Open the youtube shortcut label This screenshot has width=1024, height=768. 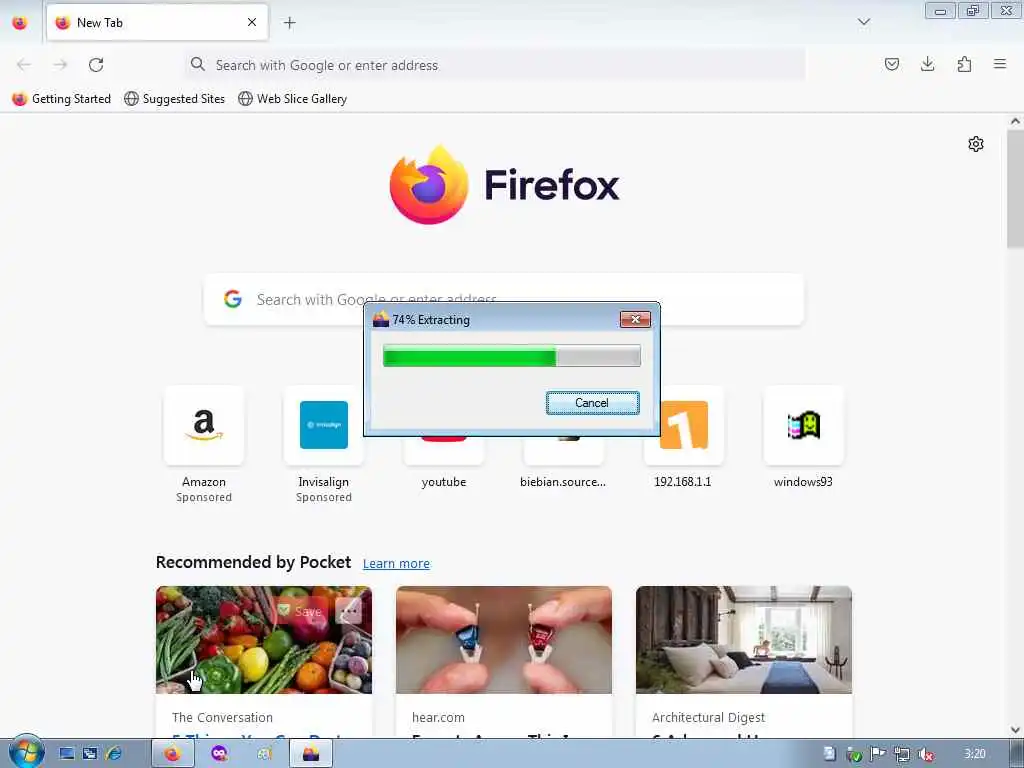[x=444, y=482]
